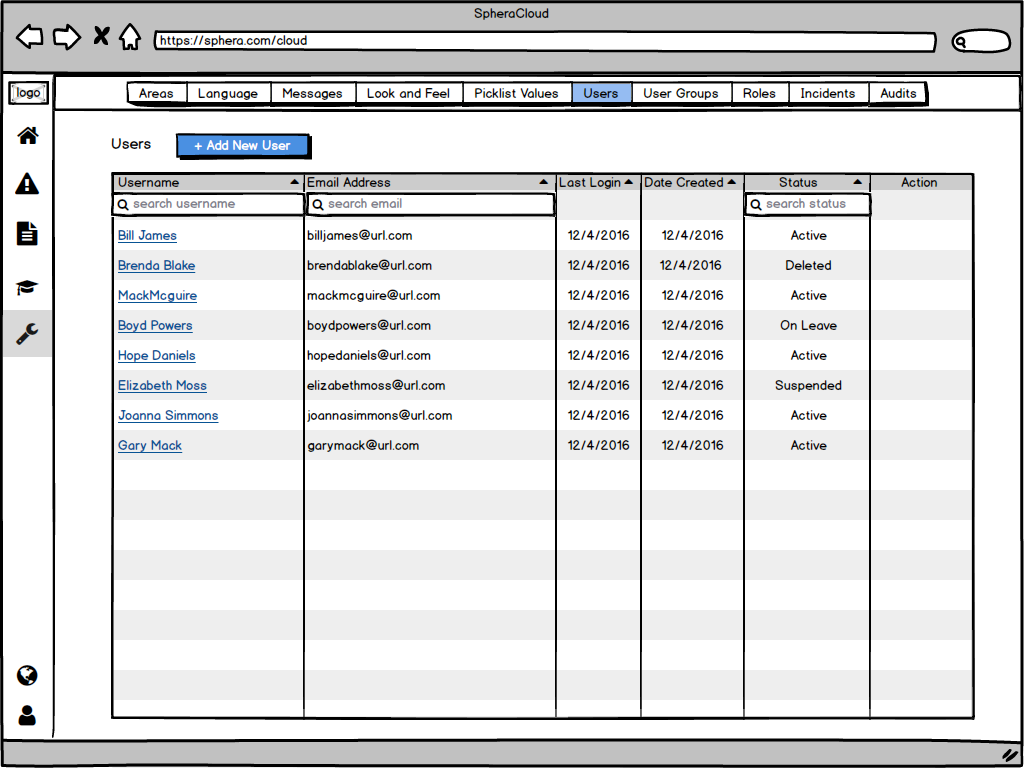Open the globe icon in sidebar
1024x768 pixels.
27,675
